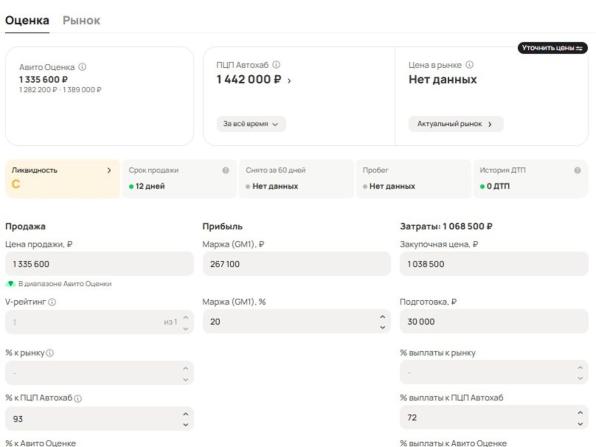The height and width of the screenshot is (447, 596).
Task: Click info icon on Срок продажи card
Action: tap(226, 170)
